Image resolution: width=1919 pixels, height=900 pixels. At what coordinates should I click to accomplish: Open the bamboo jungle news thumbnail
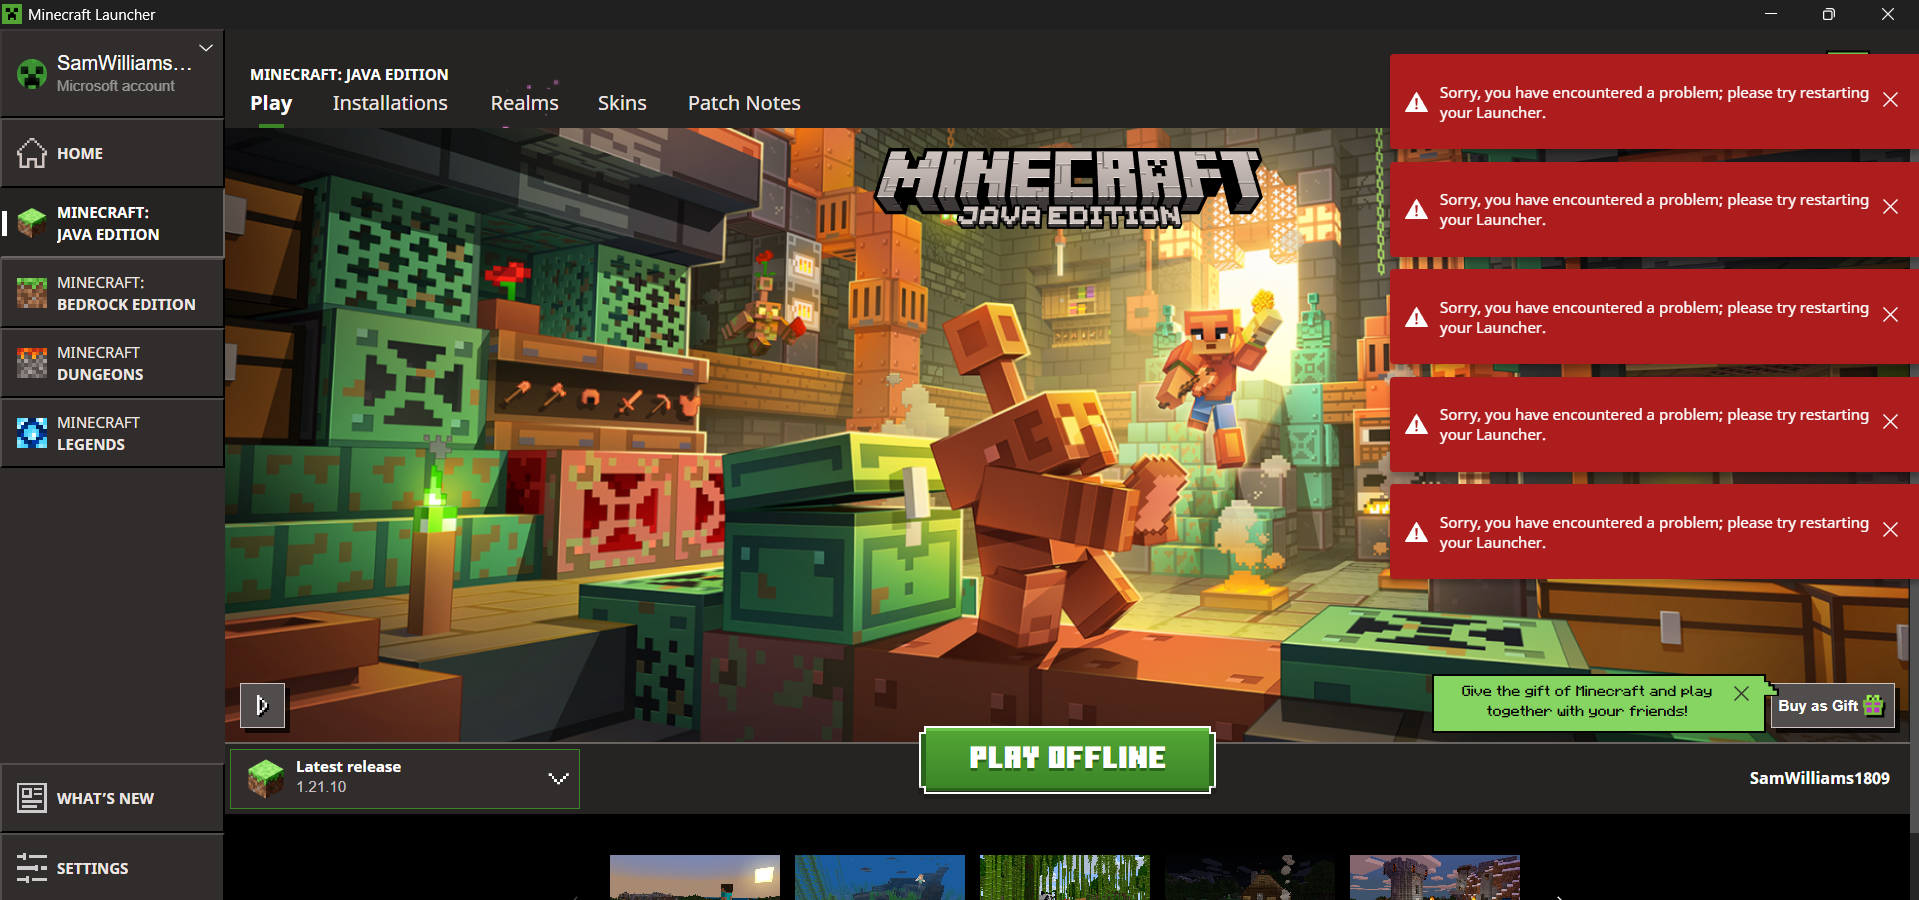(1065, 877)
